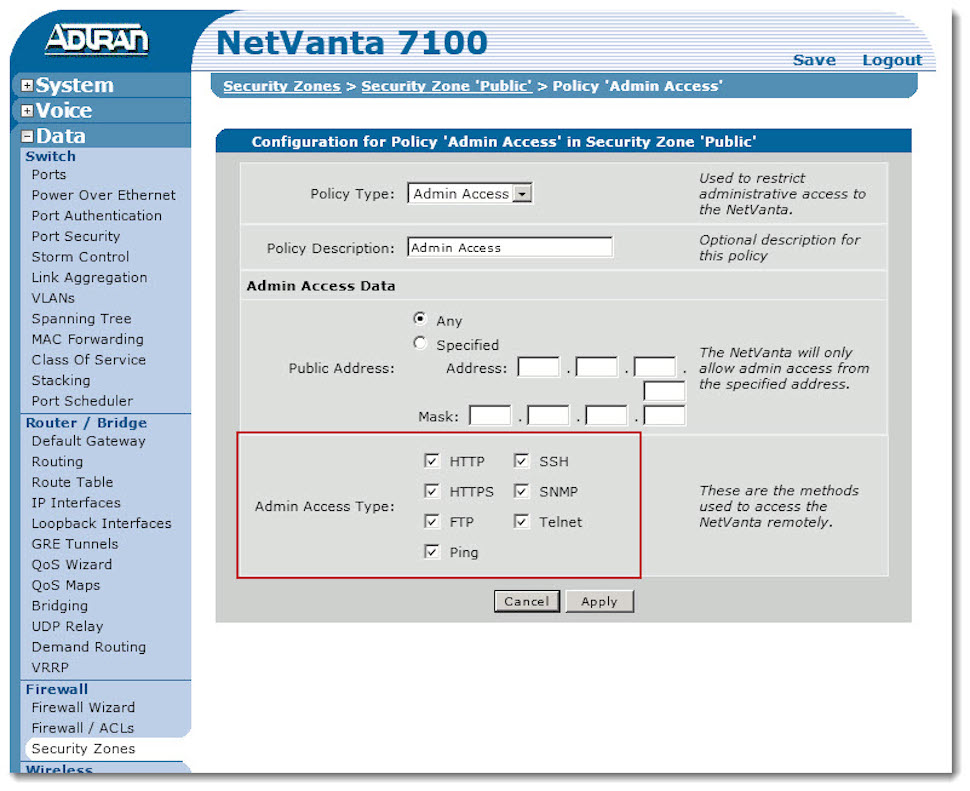Open MAC Forwarding page
The image size is (970, 791).
pyautogui.click(x=87, y=340)
